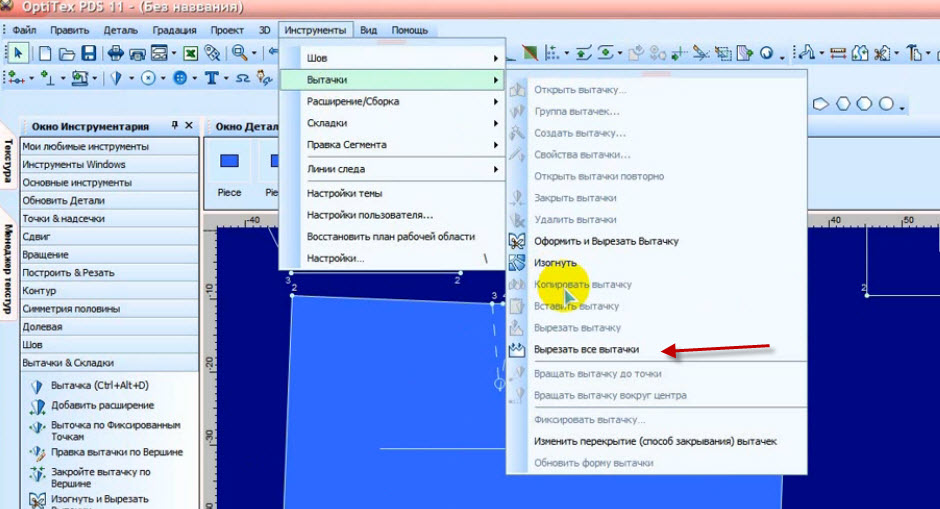Click the red ruler measure icon

coord(837,53)
